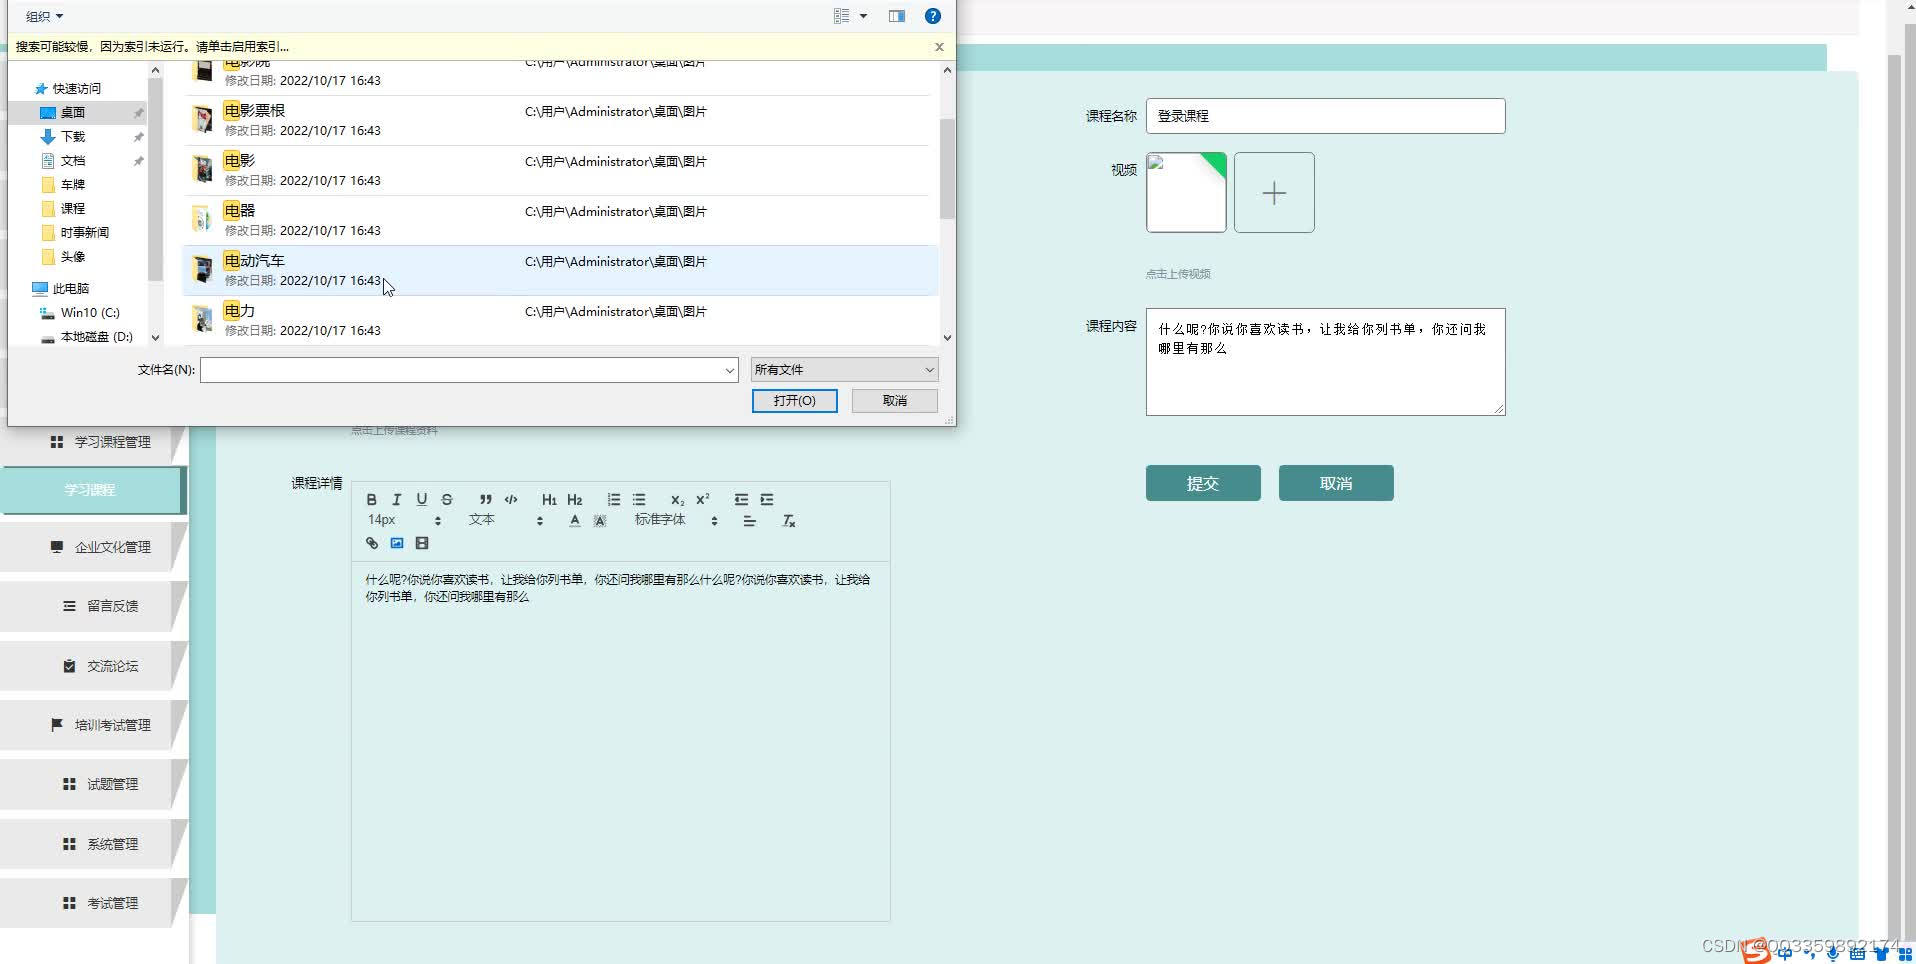This screenshot has height=964, width=1916.
Task: Insert a hyperlink in the editor
Action: coord(372,543)
